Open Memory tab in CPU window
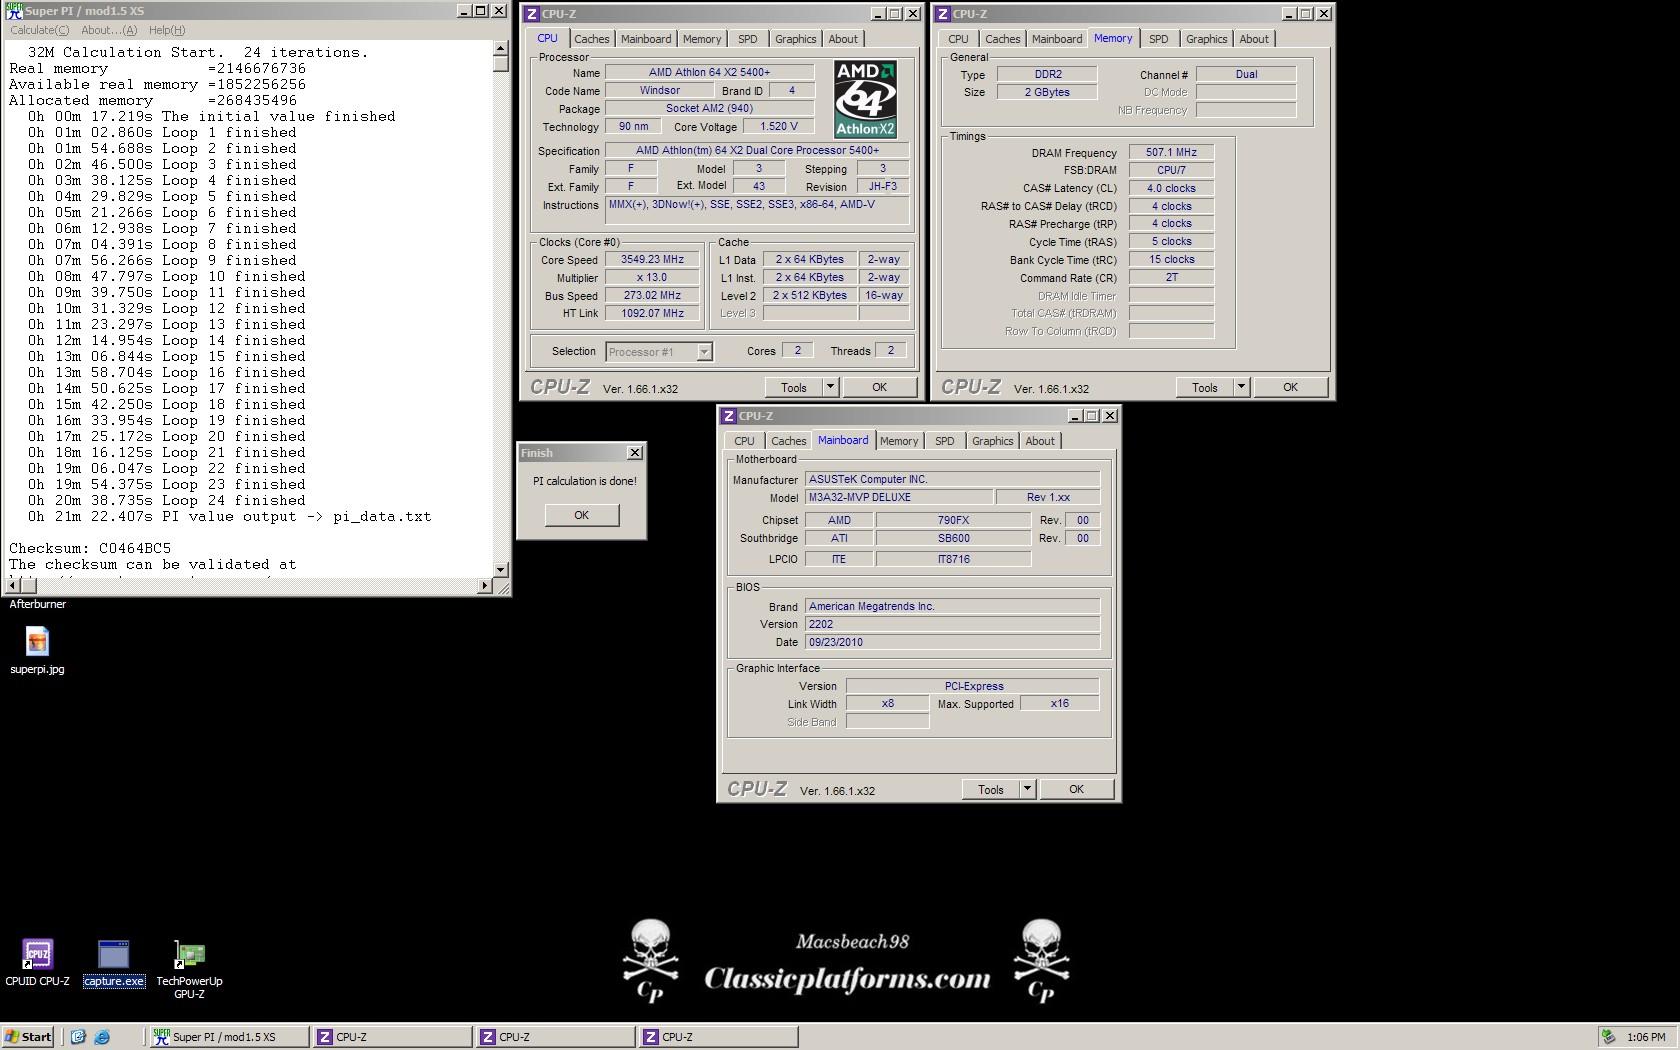1680x1050 pixels. coord(702,39)
